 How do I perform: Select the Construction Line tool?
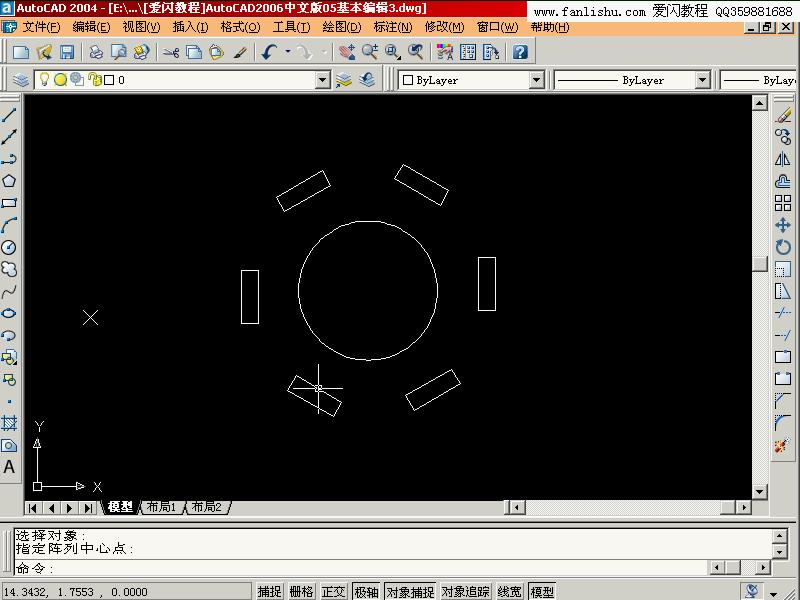point(9,137)
